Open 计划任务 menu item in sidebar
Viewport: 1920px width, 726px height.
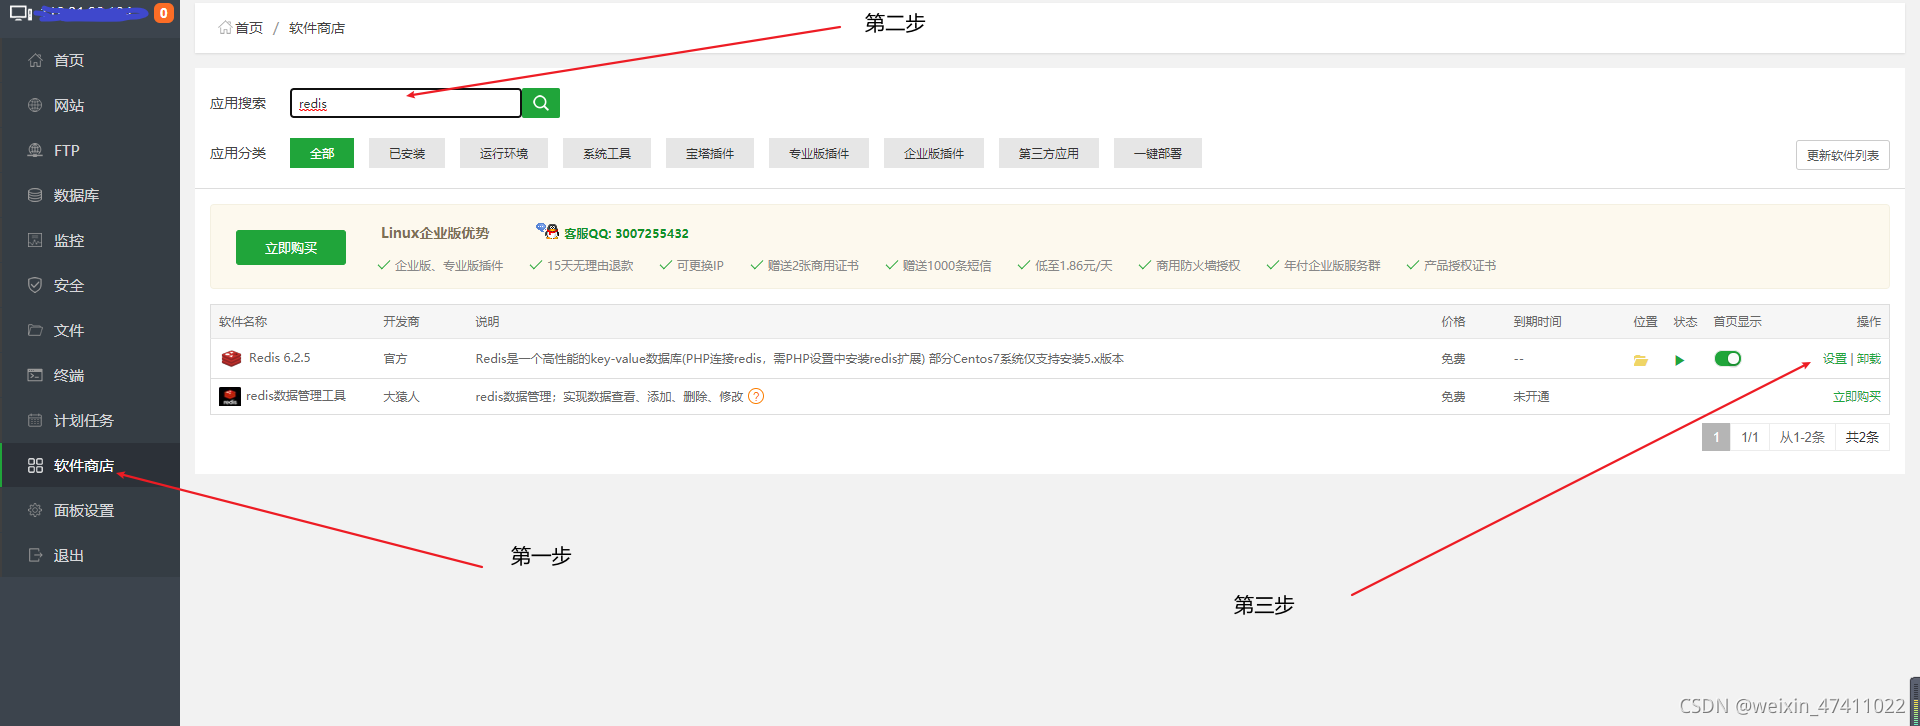pos(90,420)
